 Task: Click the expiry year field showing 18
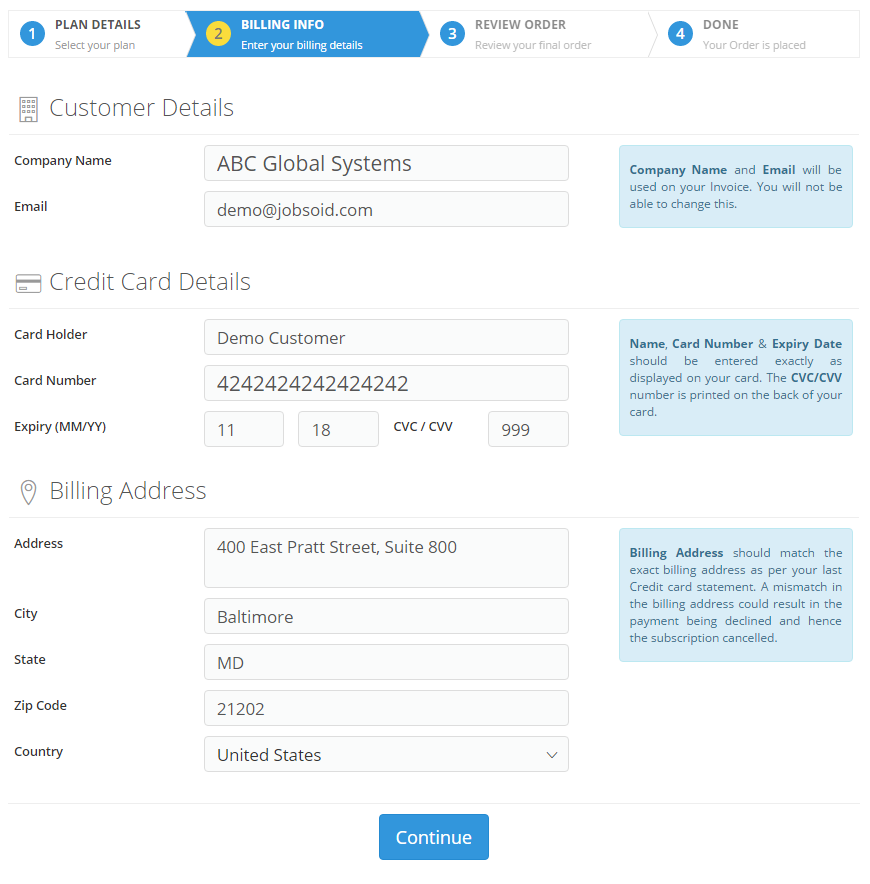coord(338,429)
